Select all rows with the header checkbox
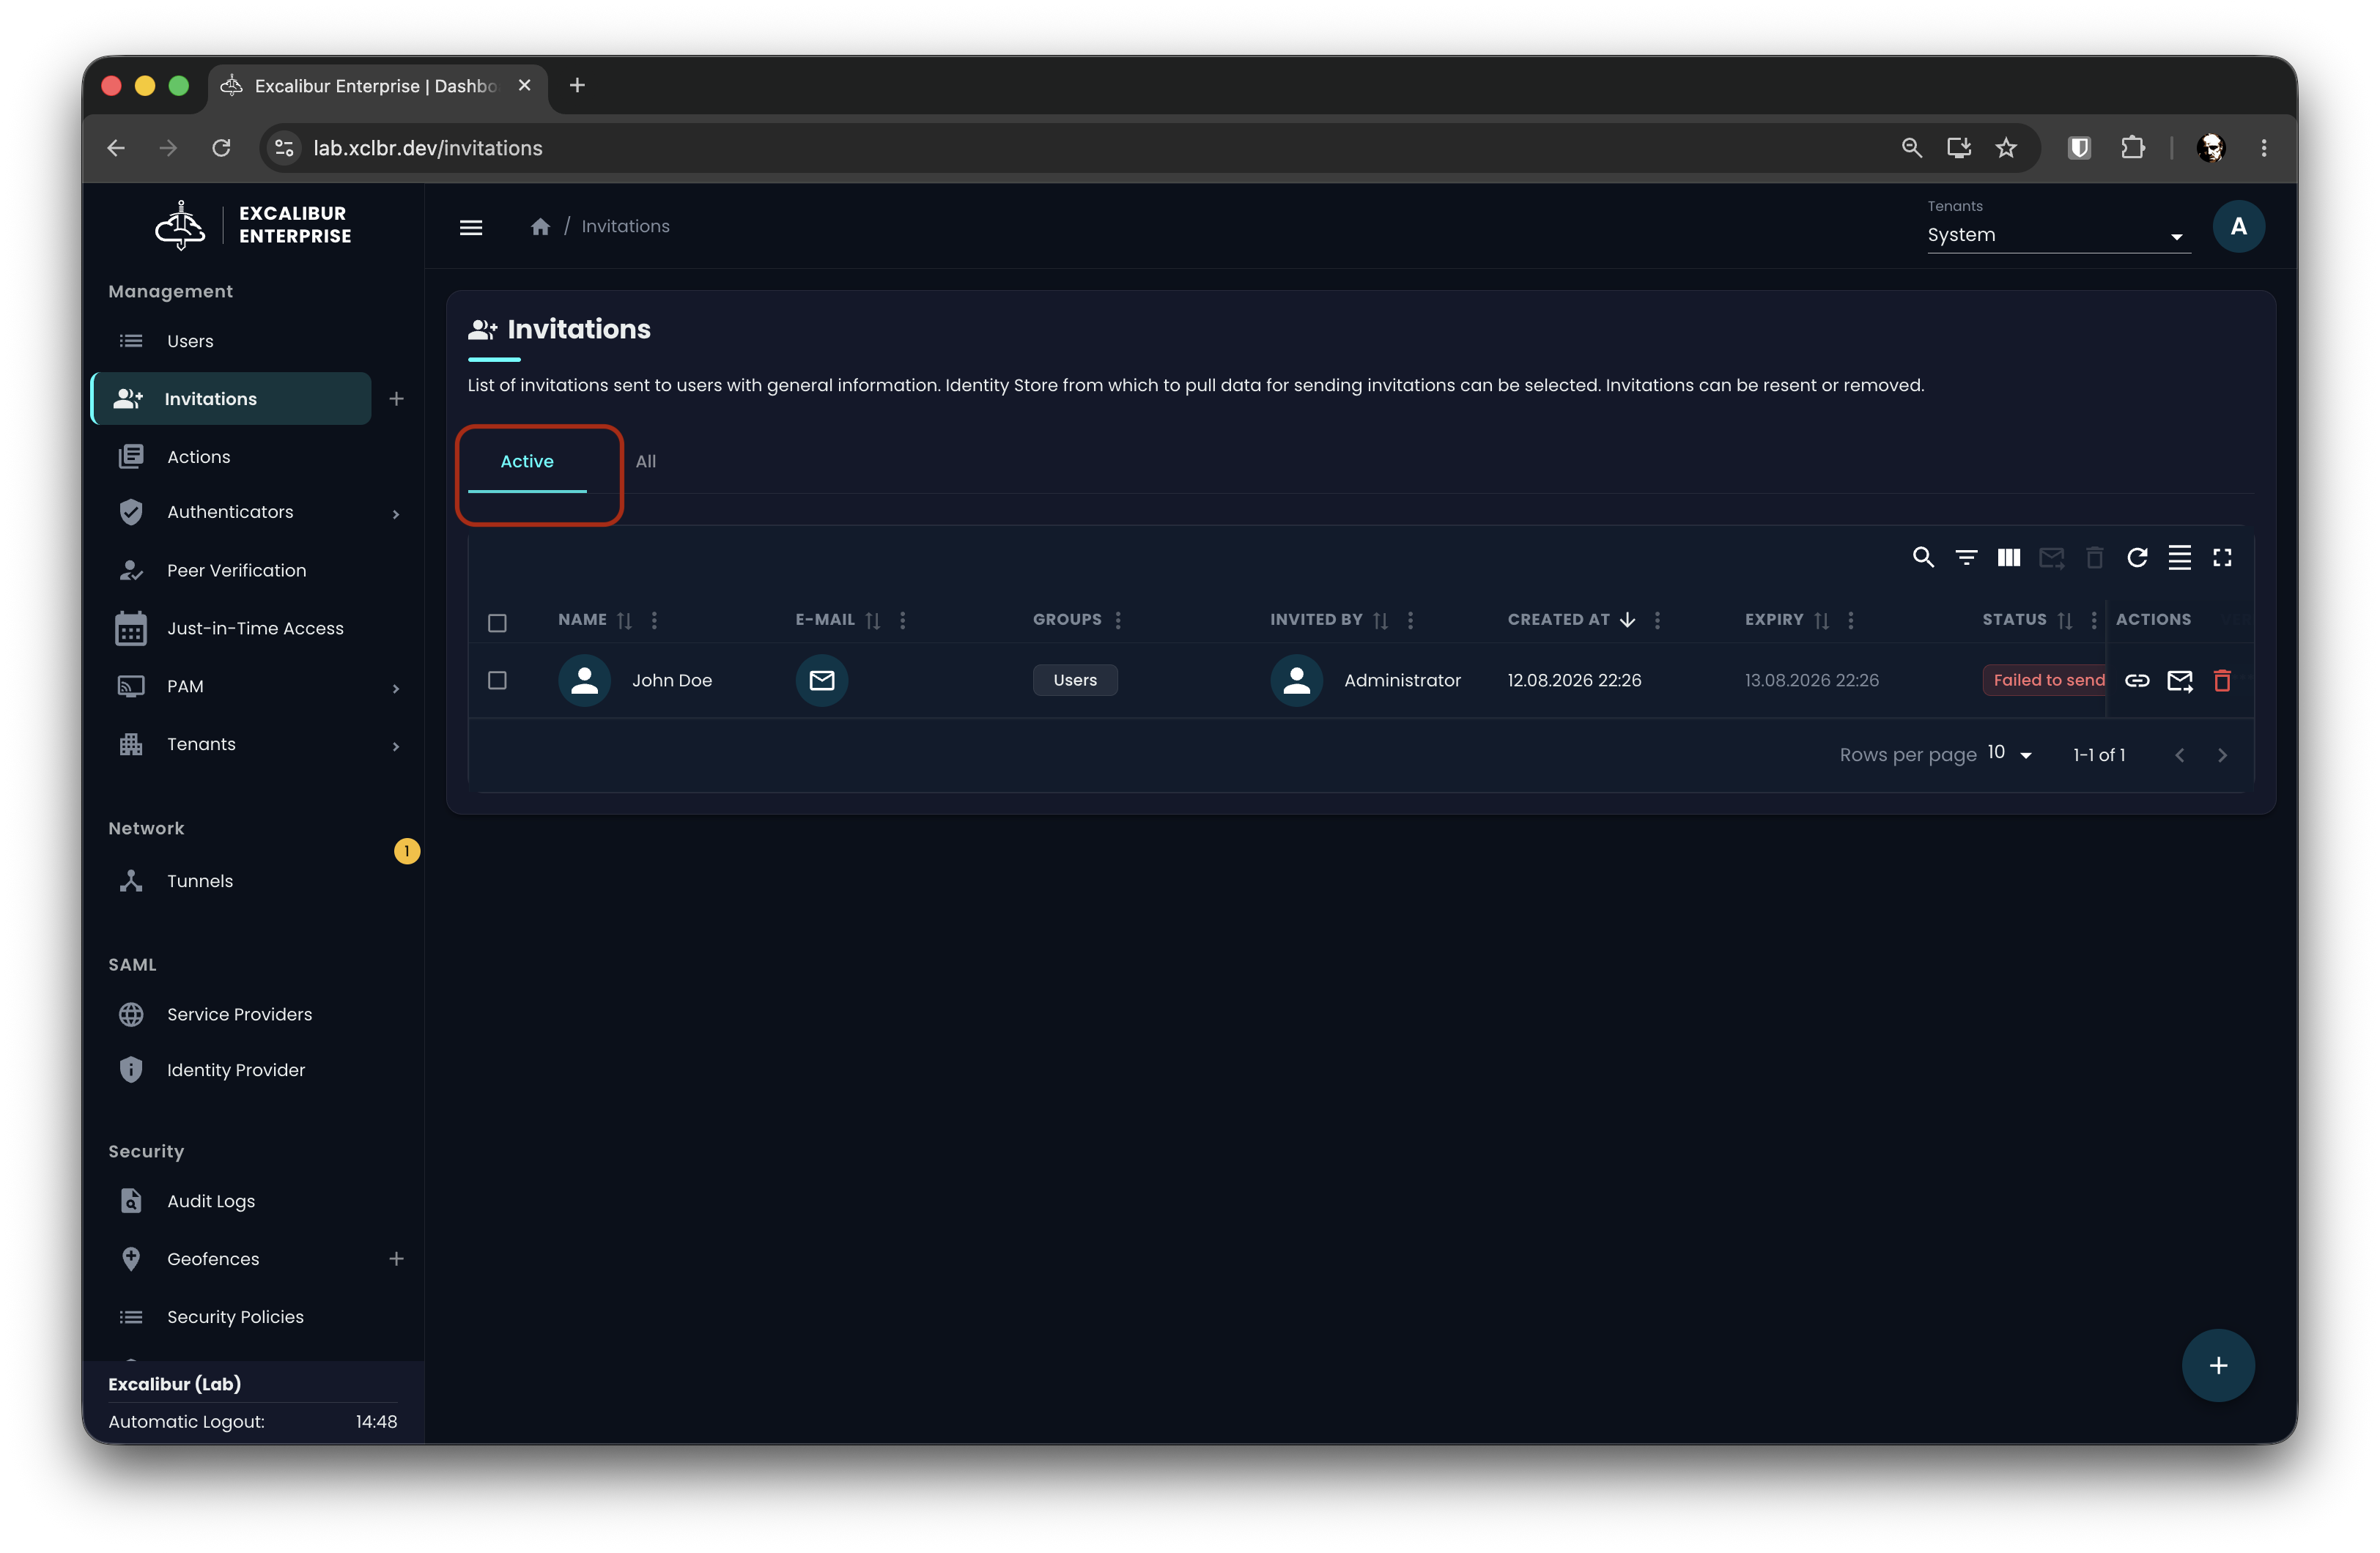Screen dimensions: 2380x1553 click(497, 622)
